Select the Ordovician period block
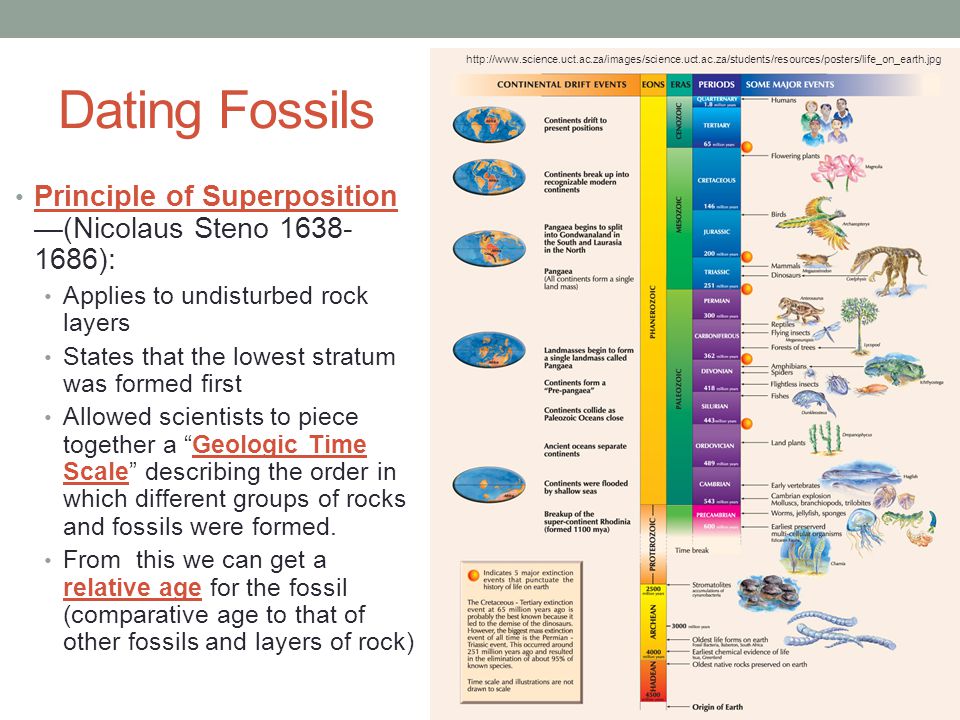 [716, 447]
